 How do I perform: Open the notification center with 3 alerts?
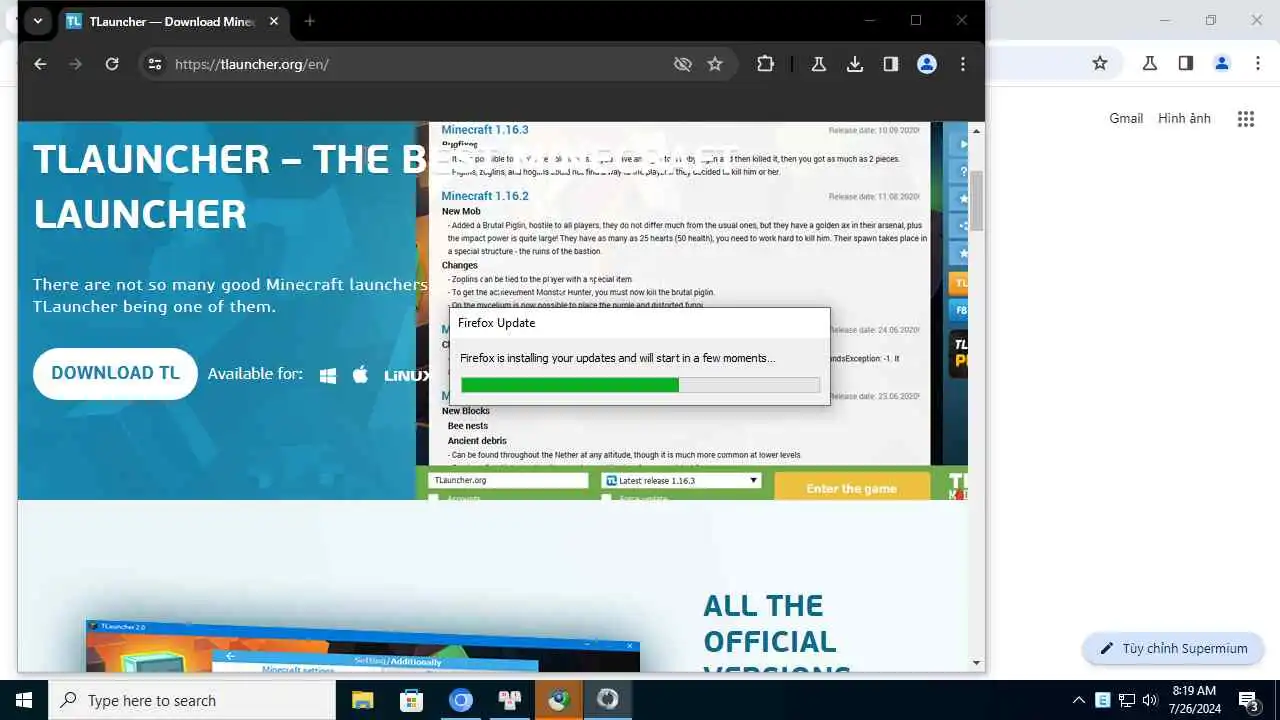click(x=1248, y=700)
